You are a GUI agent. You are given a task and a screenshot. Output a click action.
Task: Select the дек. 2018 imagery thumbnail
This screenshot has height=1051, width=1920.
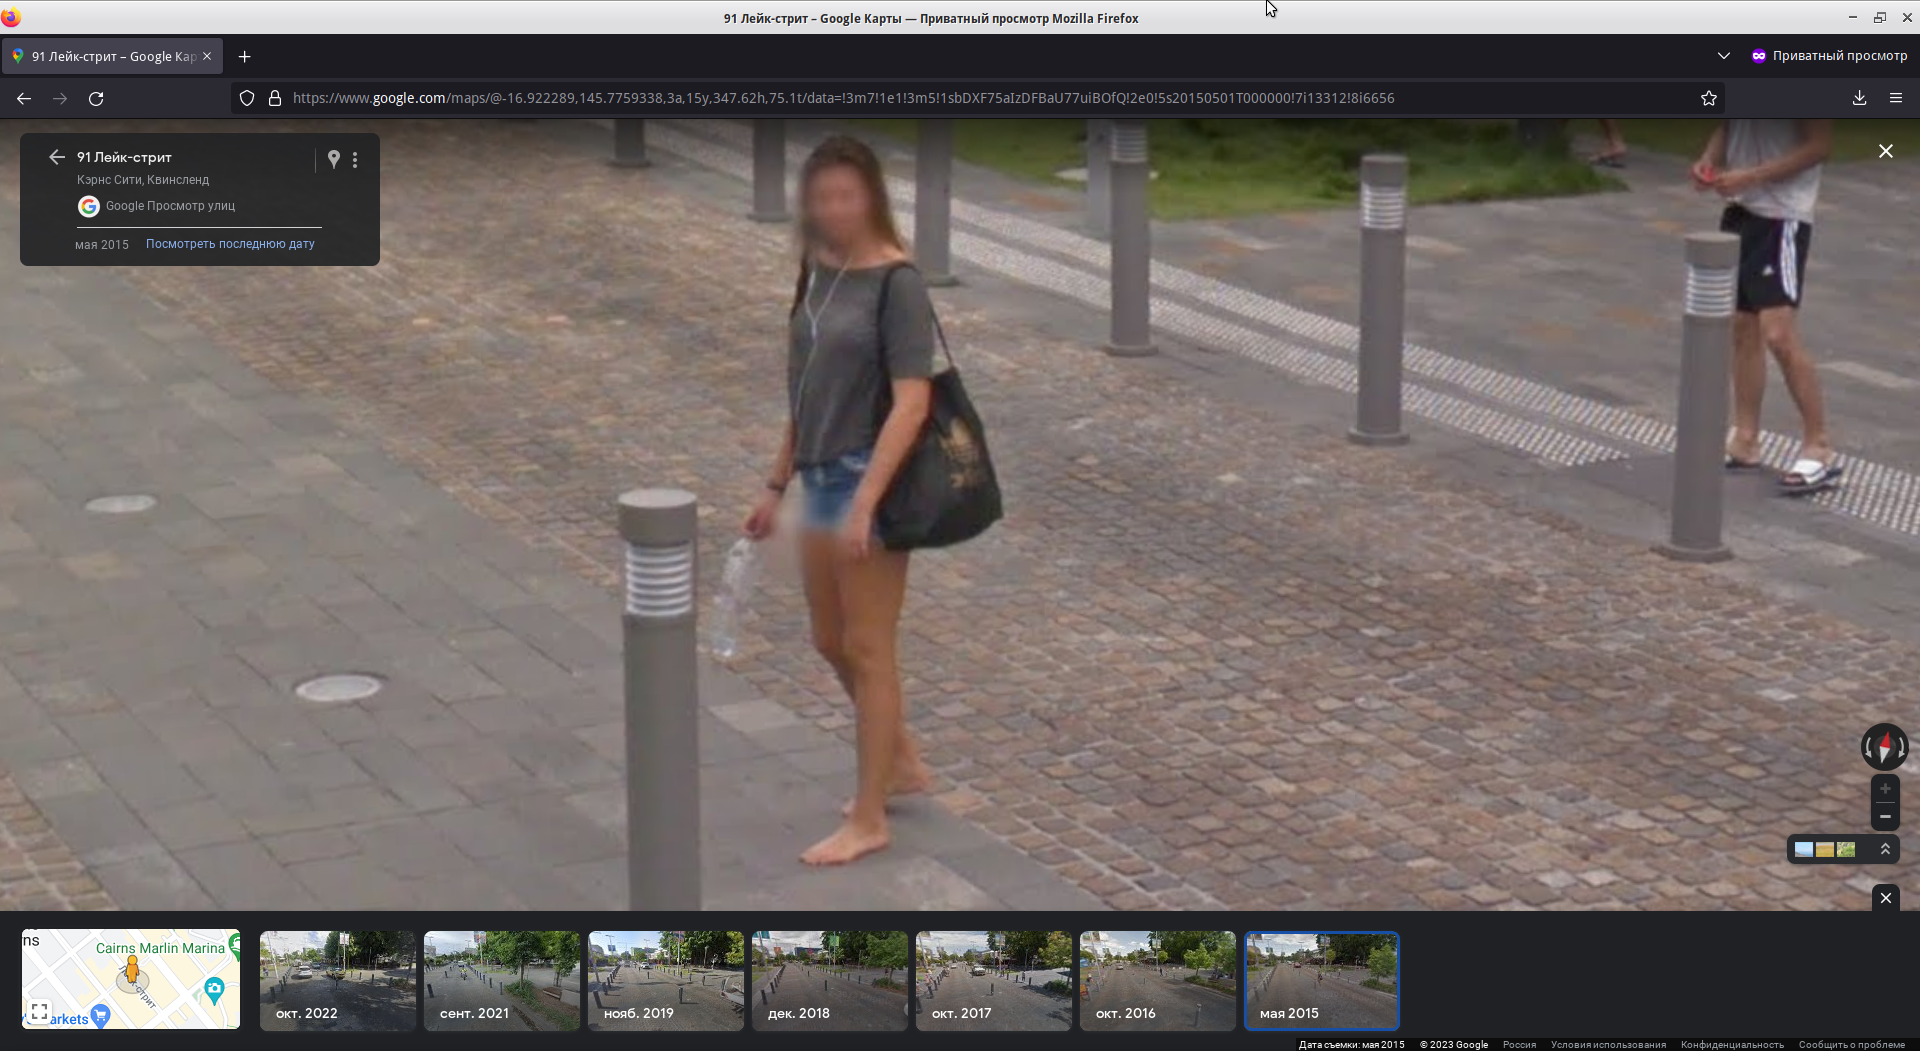pyautogui.click(x=829, y=980)
